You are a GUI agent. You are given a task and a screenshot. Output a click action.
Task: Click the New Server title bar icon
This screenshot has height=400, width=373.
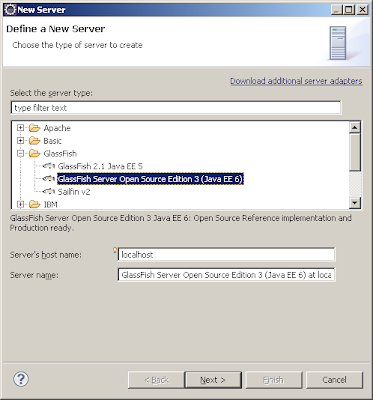pyautogui.click(x=10, y=10)
